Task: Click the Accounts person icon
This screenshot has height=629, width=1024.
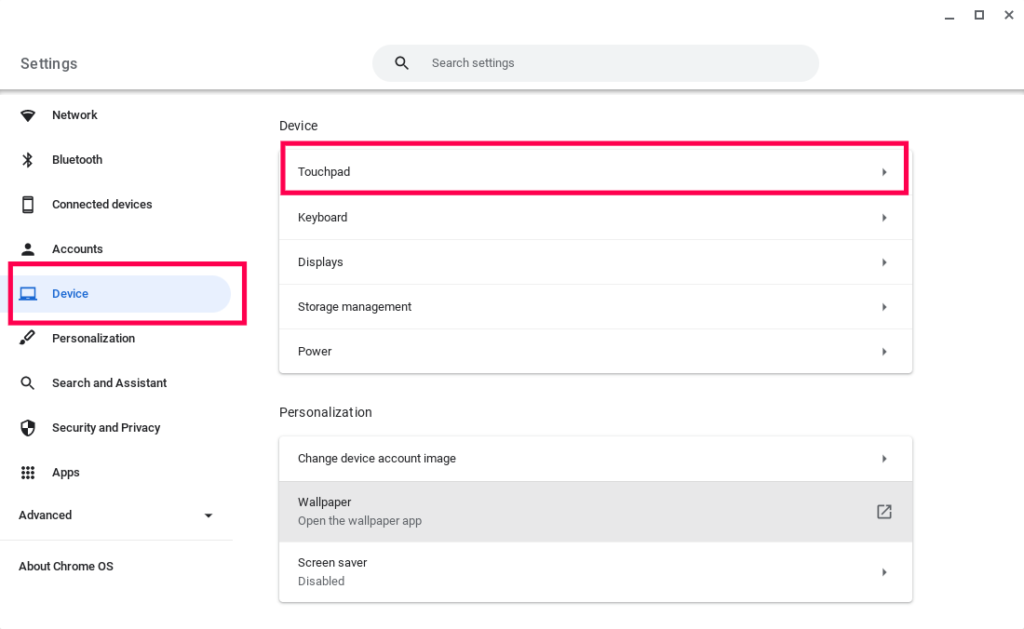Action: click(x=27, y=249)
